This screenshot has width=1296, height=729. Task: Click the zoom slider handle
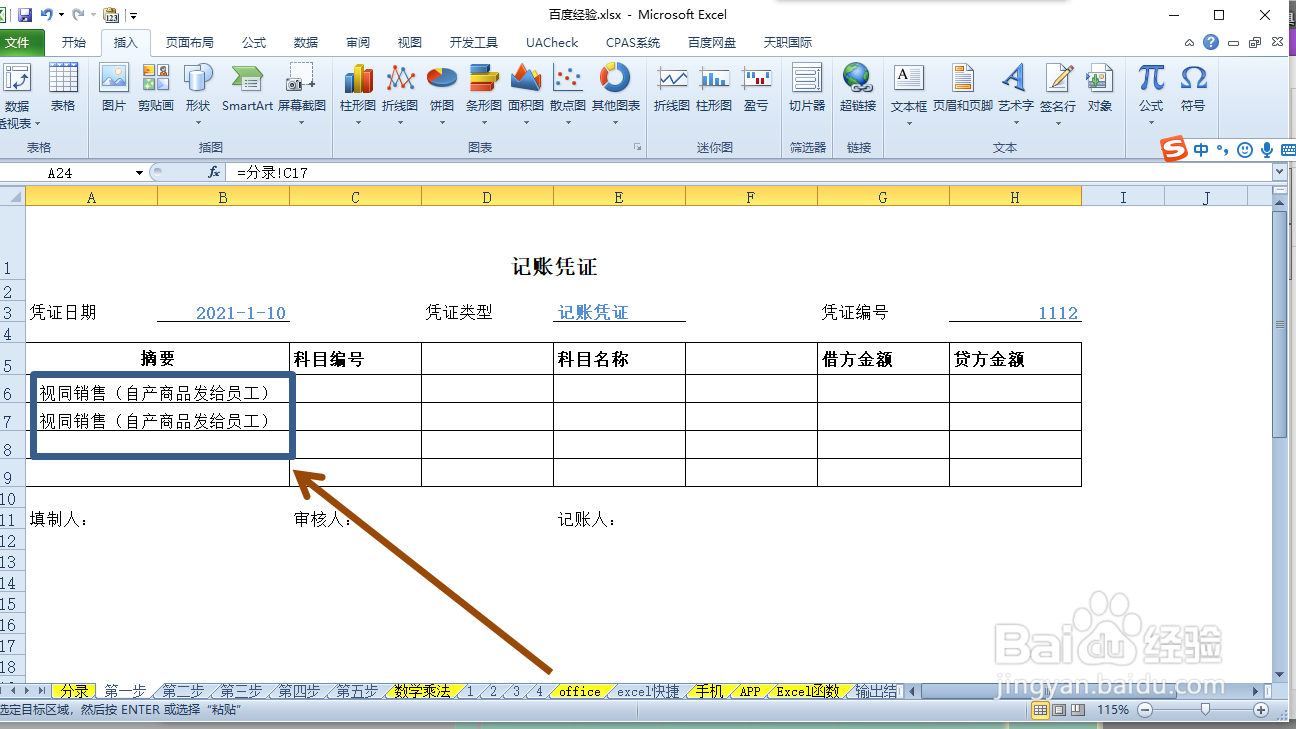tap(1205, 710)
